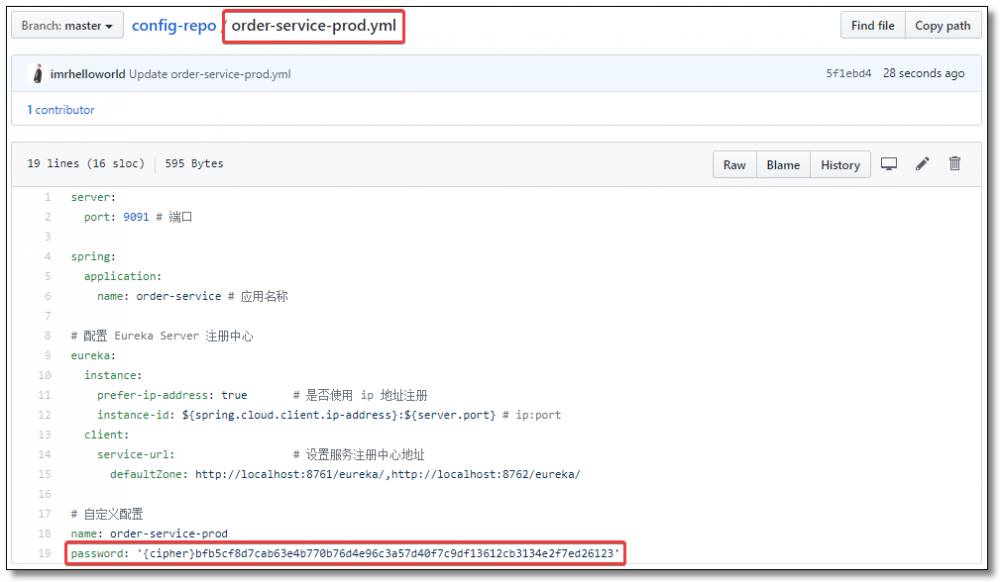This screenshot has width=1000, height=582.
Task: Click the 'client:' key text
Action: click(x=106, y=435)
